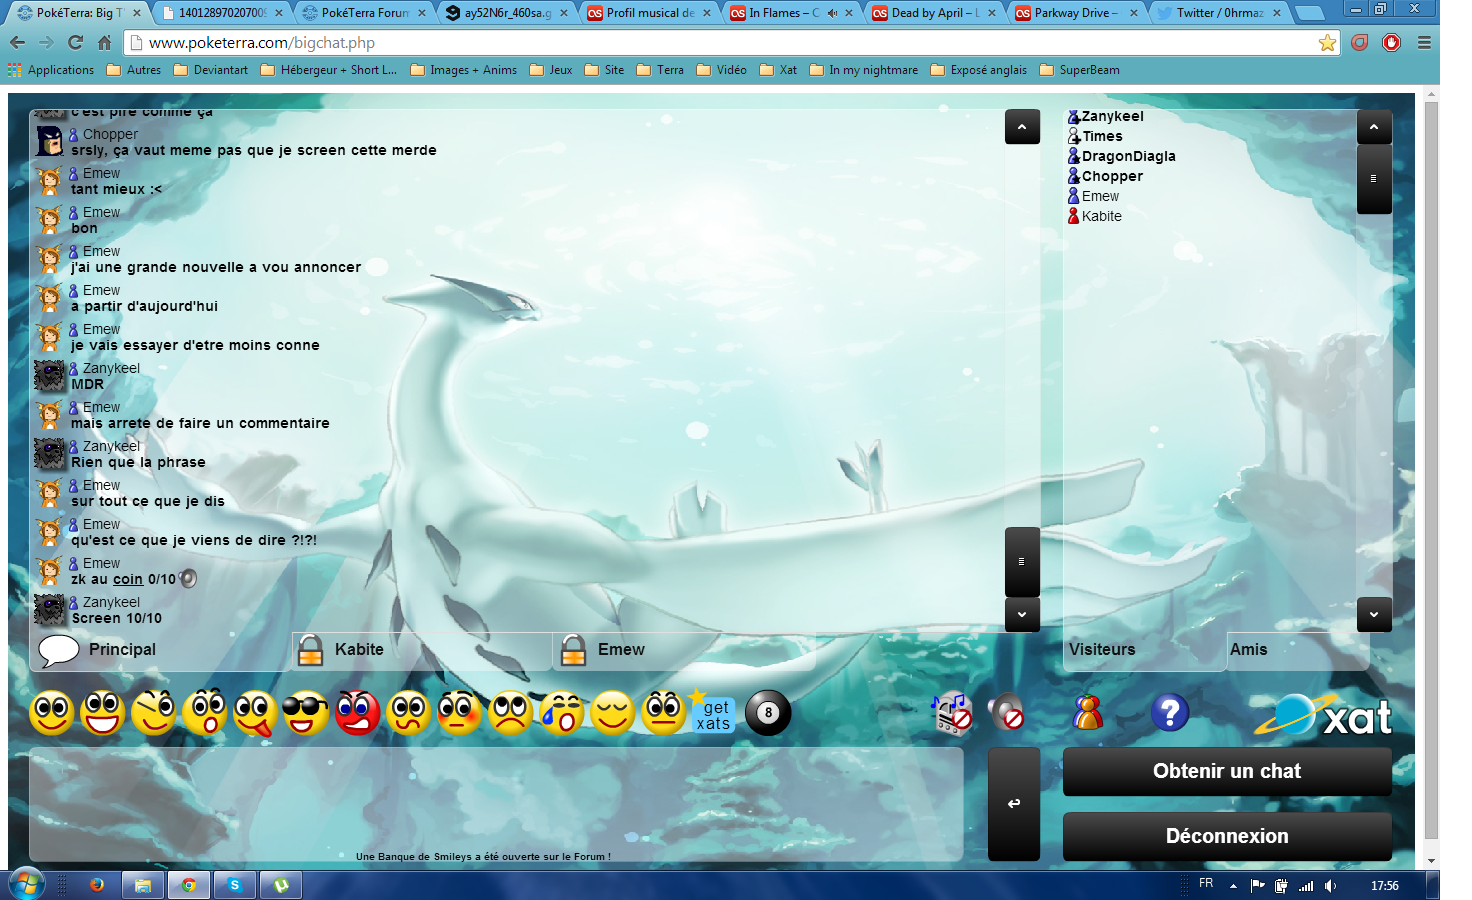1472x900 pixels.
Task: Switch to the Parkway Drive browser tab
Action: [1077, 13]
